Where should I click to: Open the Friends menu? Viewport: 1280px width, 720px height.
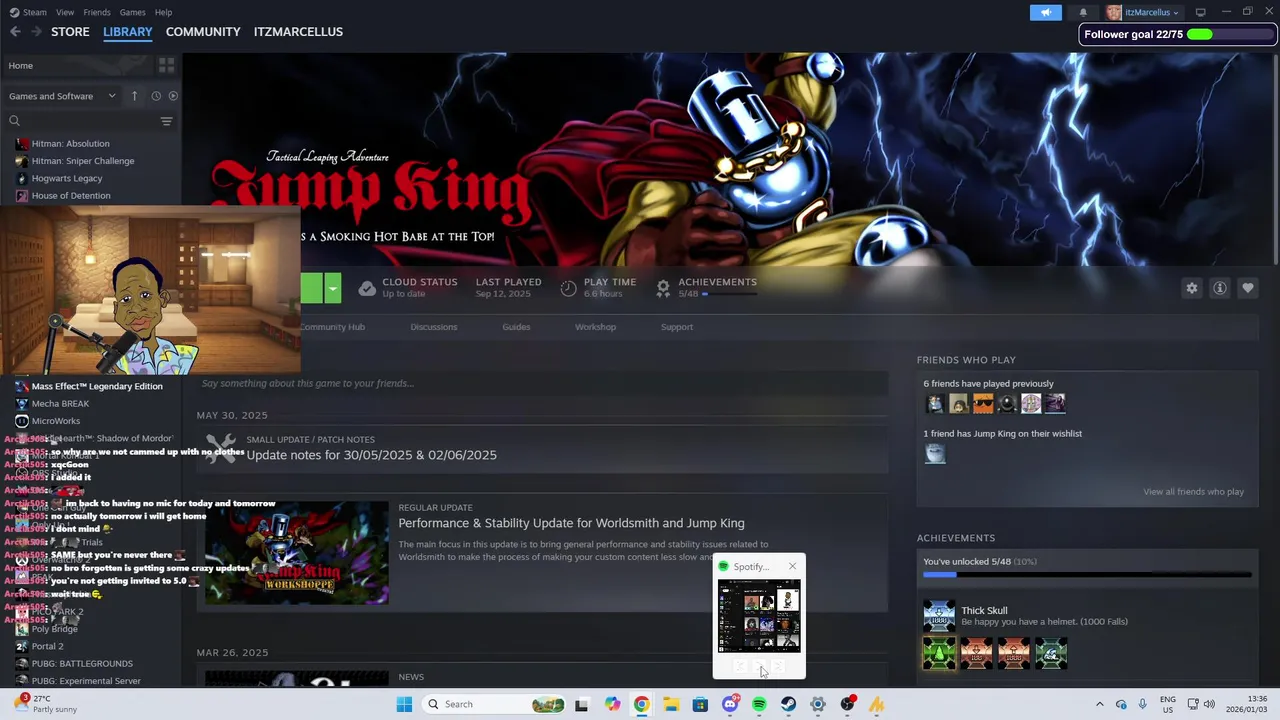point(97,12)
